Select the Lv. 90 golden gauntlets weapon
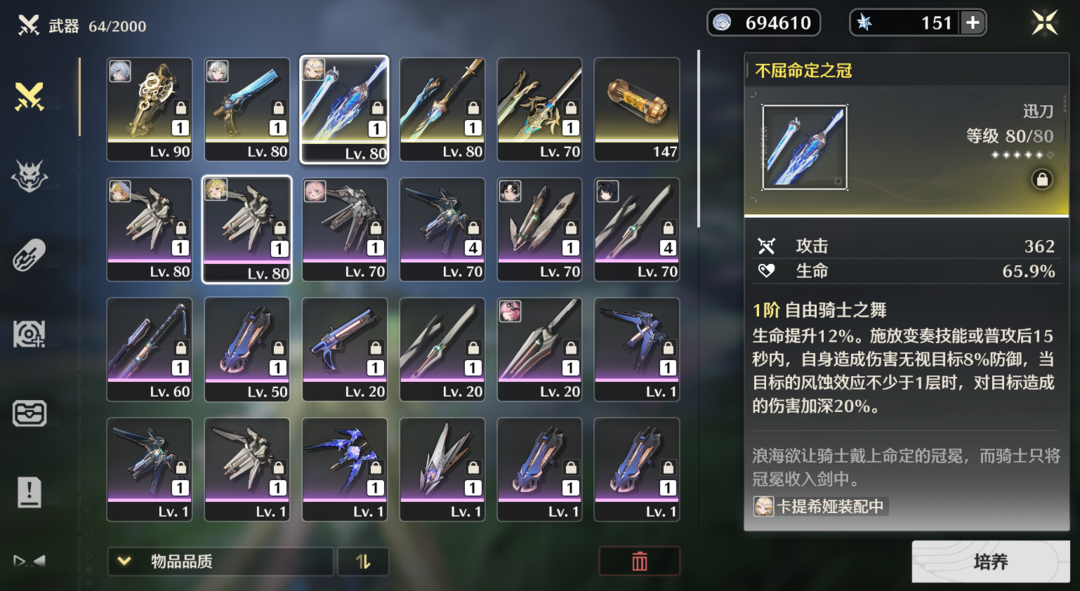Viewport: 1080px width, 591px height. [149, 110]
